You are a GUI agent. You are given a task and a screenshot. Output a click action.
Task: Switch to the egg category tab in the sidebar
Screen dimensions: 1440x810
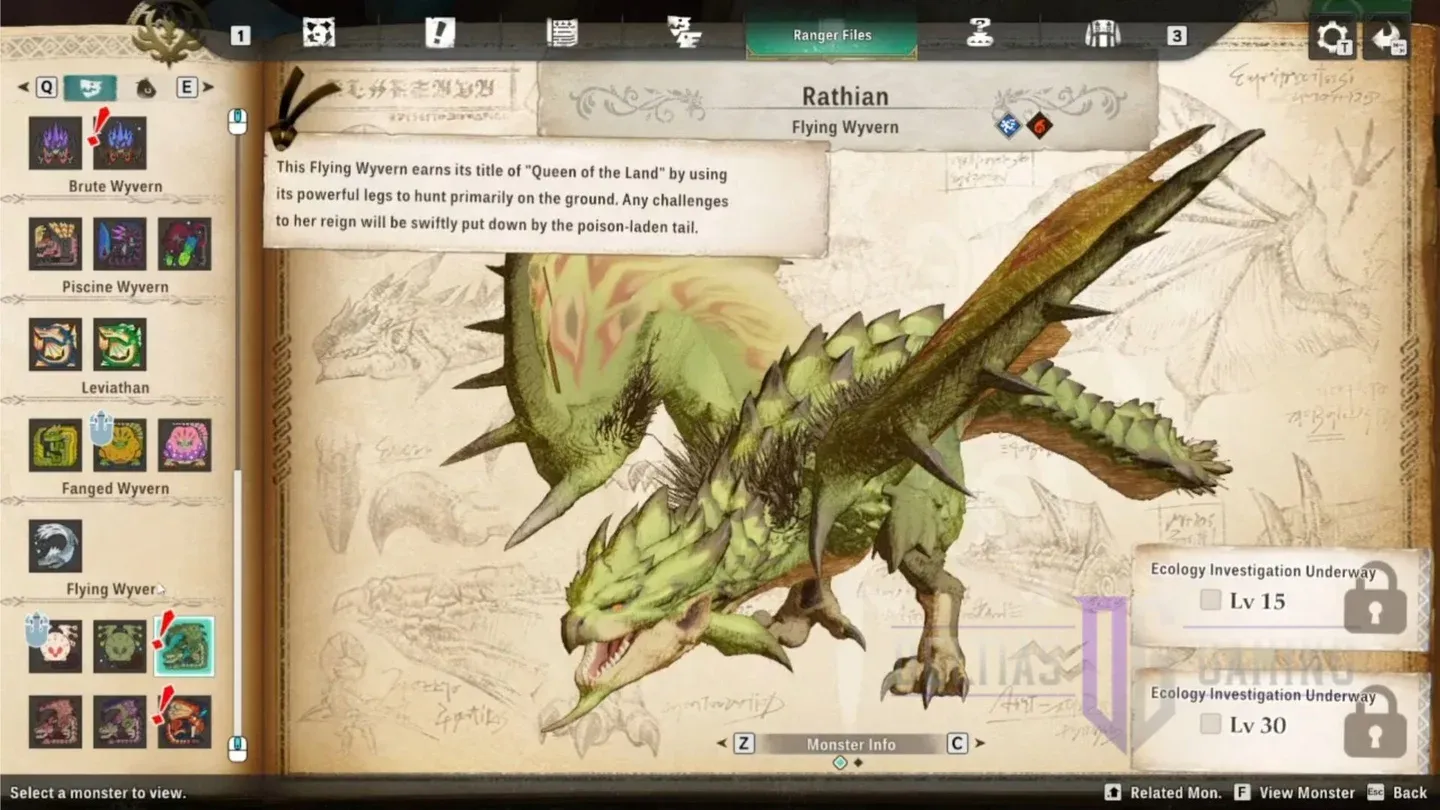[145, 88]
